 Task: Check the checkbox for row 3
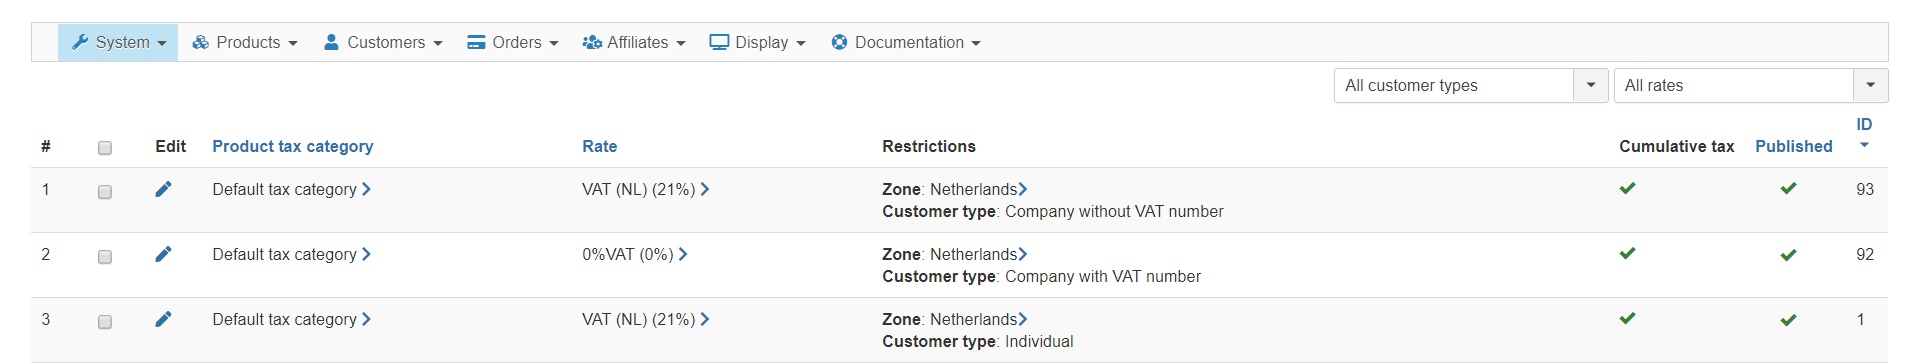pos(105,322)
